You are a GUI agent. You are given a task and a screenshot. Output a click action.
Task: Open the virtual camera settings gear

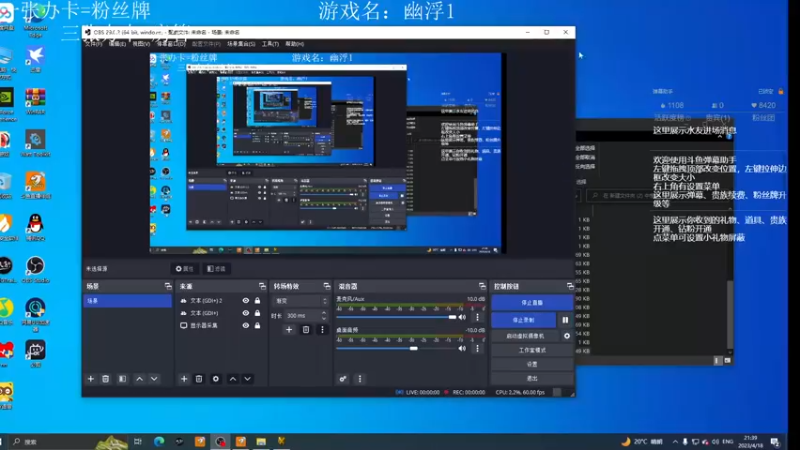click(567, 336)
